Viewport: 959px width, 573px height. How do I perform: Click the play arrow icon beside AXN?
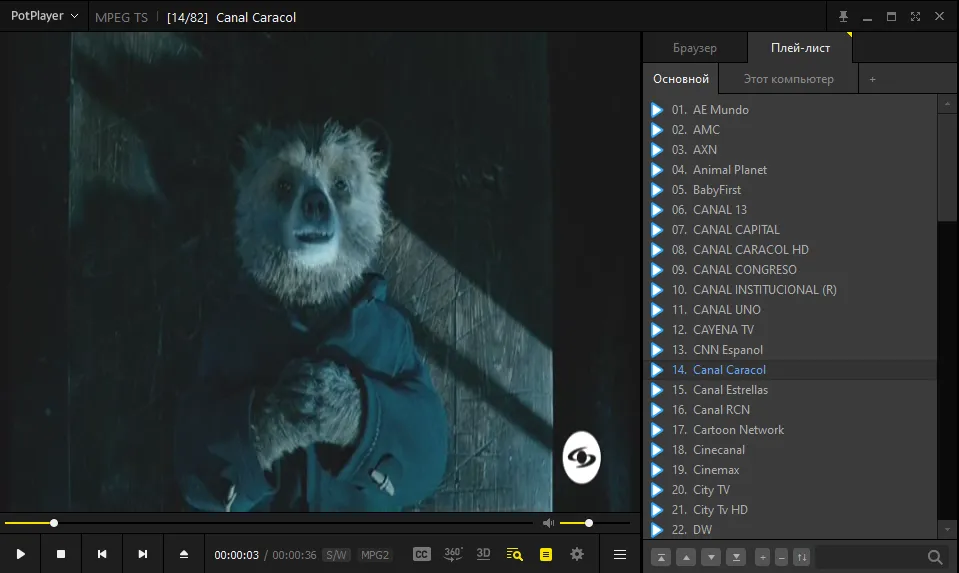(x=657, y=150)
